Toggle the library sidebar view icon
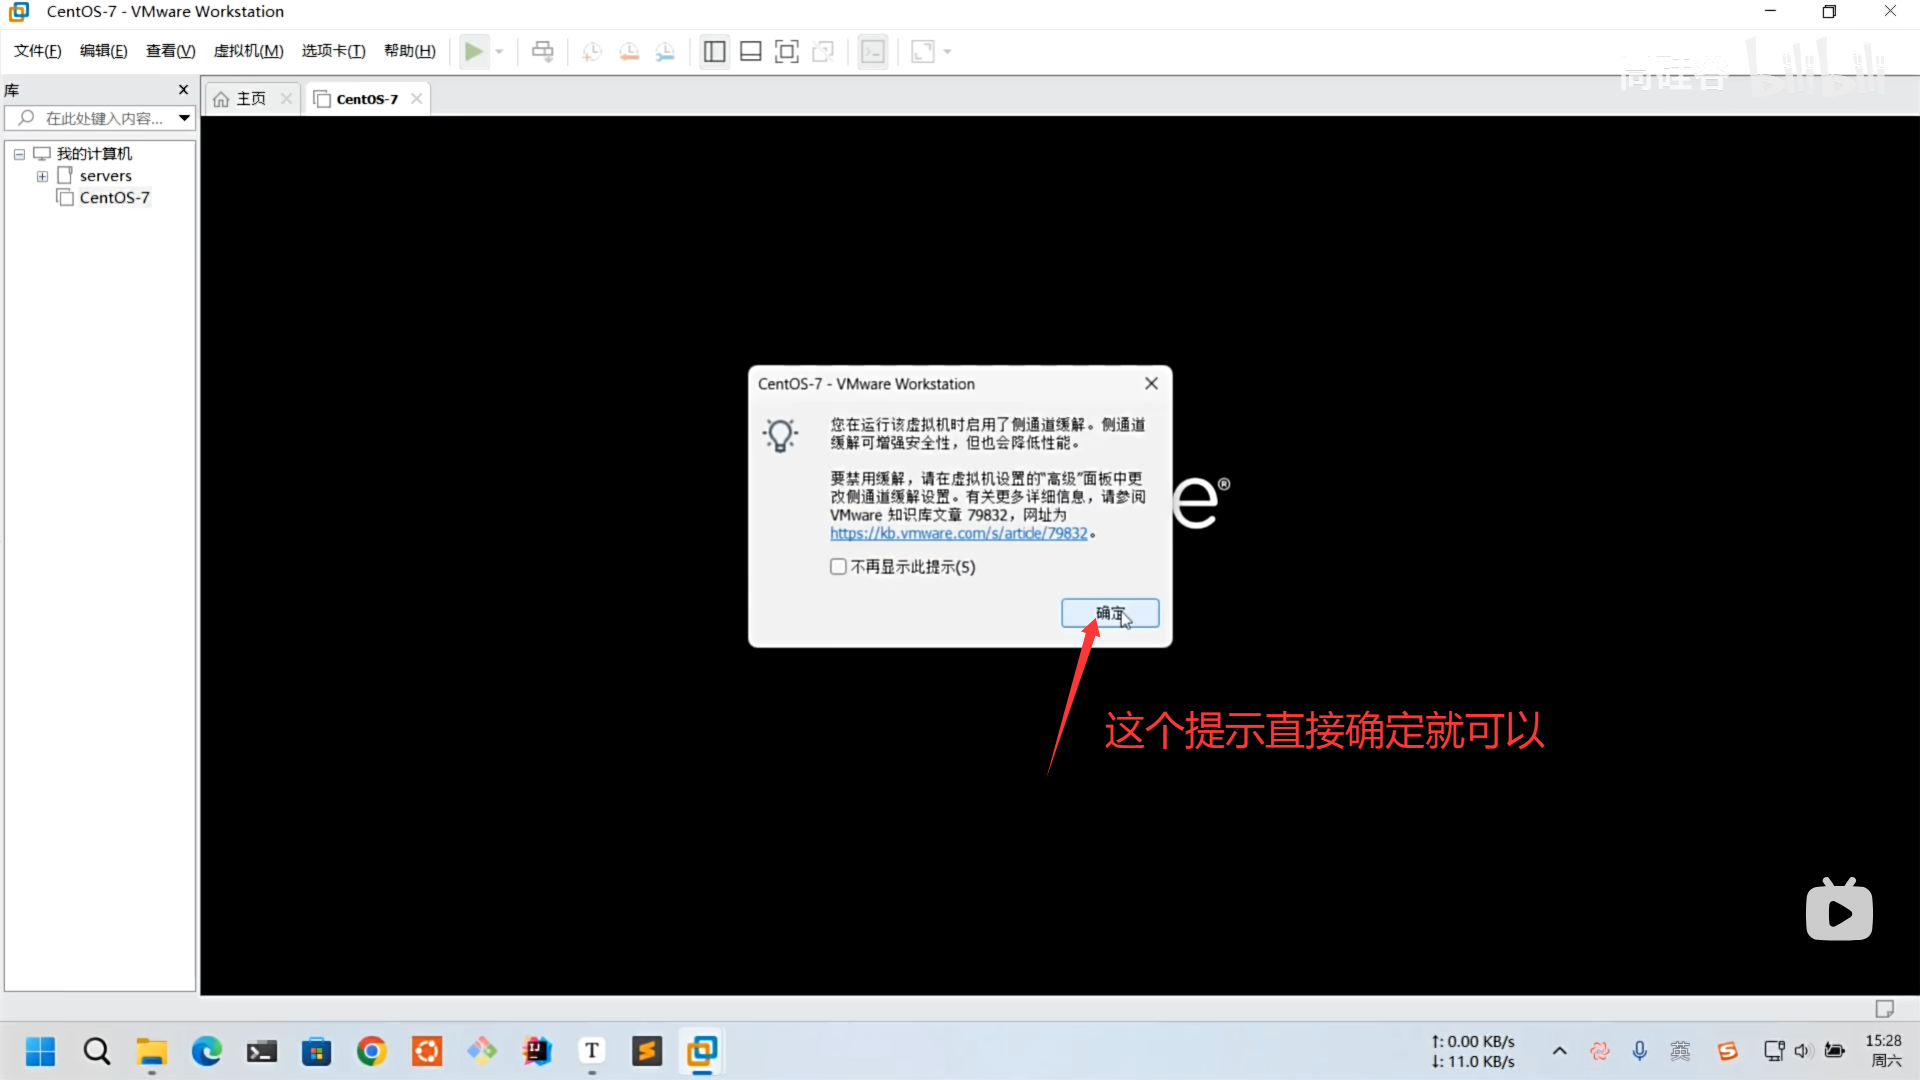Screen dimensions: 1920x1080 714,51
